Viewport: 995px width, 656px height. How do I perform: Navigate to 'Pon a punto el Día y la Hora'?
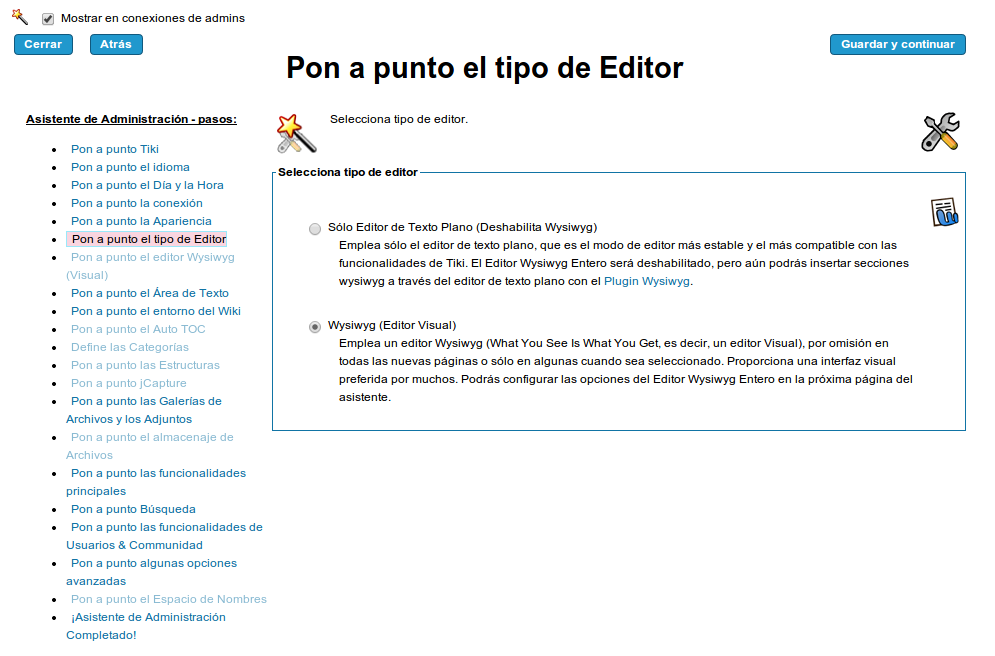pos(147,185)
